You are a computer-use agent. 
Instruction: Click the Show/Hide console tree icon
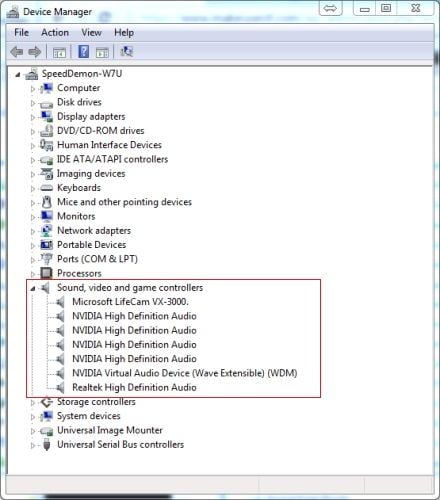point(59,53)
